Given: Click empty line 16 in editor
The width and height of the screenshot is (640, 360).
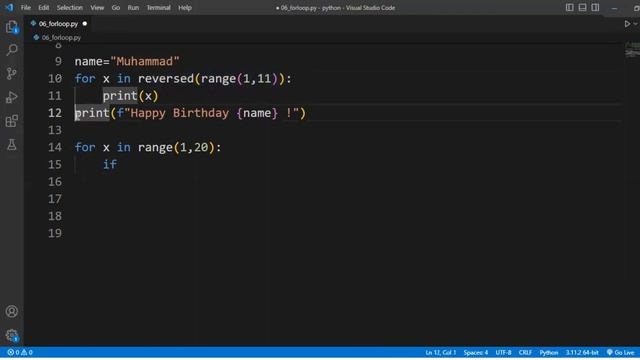Looking at the screenshot, I should coord(347,182).
